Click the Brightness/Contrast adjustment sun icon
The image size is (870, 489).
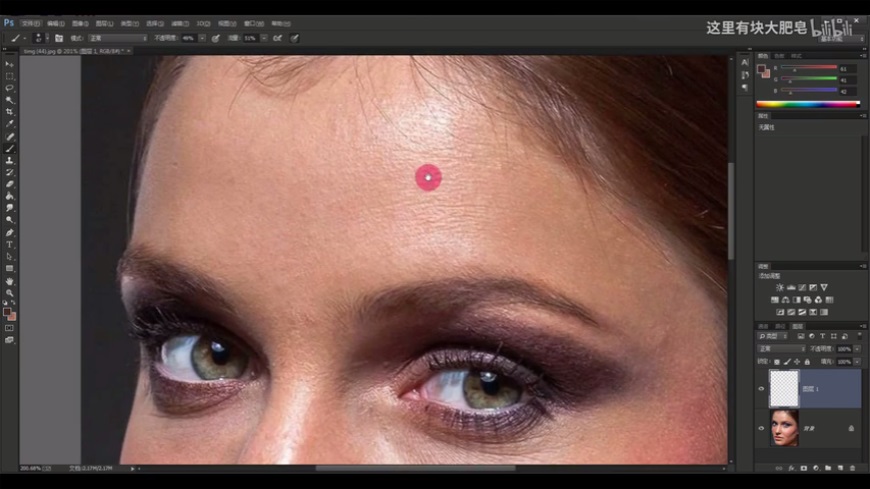click(780, 287)
